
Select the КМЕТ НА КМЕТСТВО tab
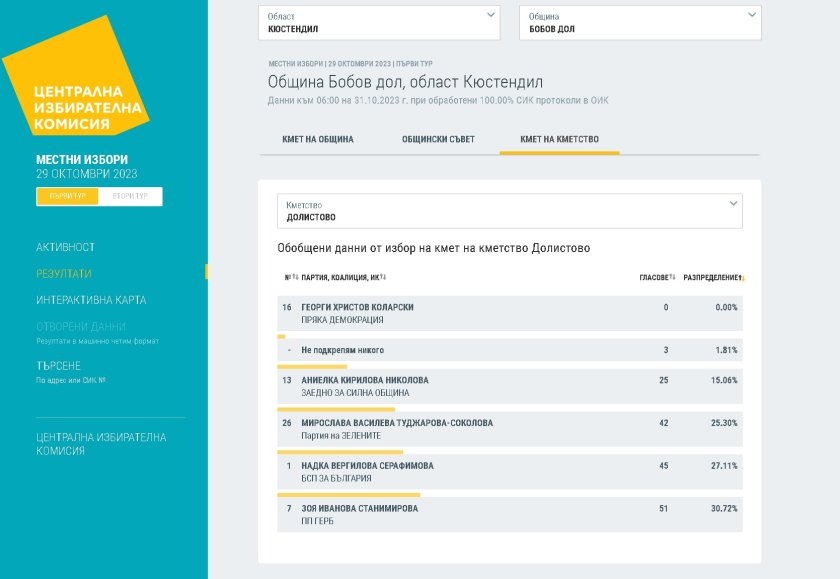pyautogui.click(x=559, y=139)
